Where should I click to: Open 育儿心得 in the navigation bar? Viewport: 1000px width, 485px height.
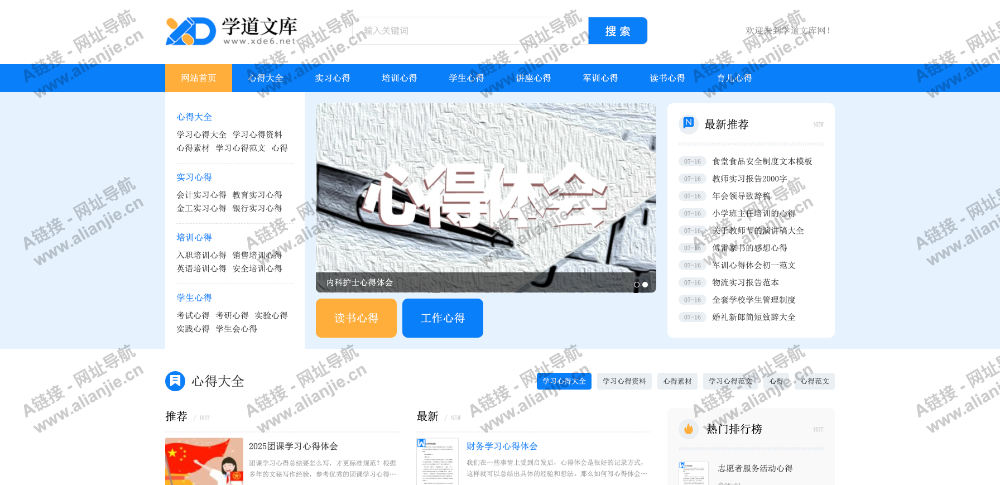[x=734, y=78]
